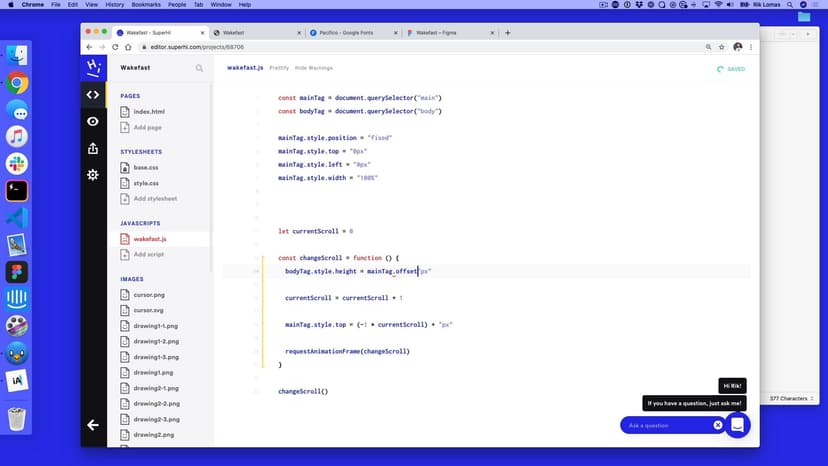828x466 pixels.
Task: Select cursor.png in Images list
Action: tap(148, 295)
